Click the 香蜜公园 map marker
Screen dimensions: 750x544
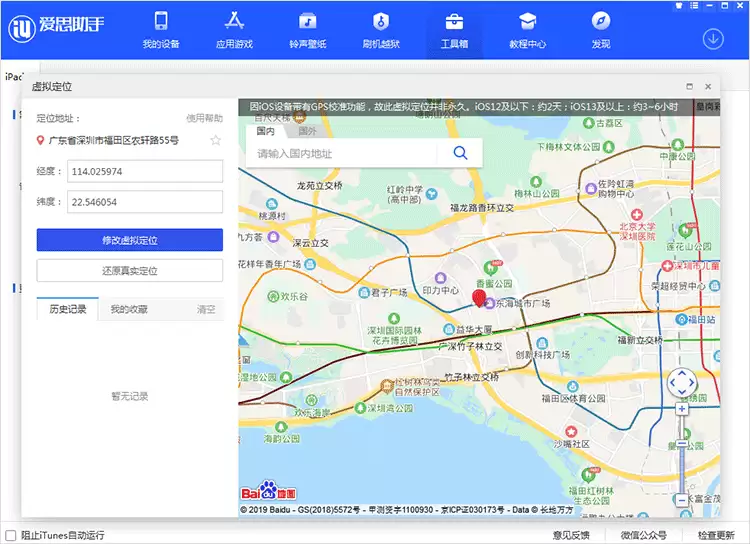(x=490, y=267)
